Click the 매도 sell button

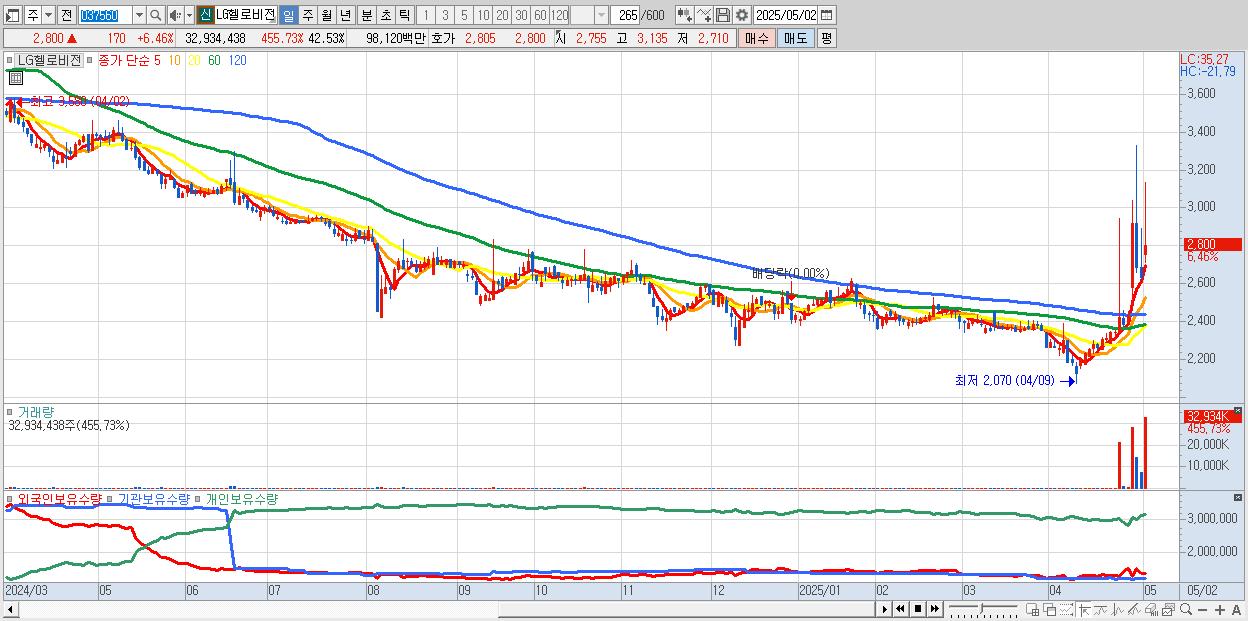point(795,38)
